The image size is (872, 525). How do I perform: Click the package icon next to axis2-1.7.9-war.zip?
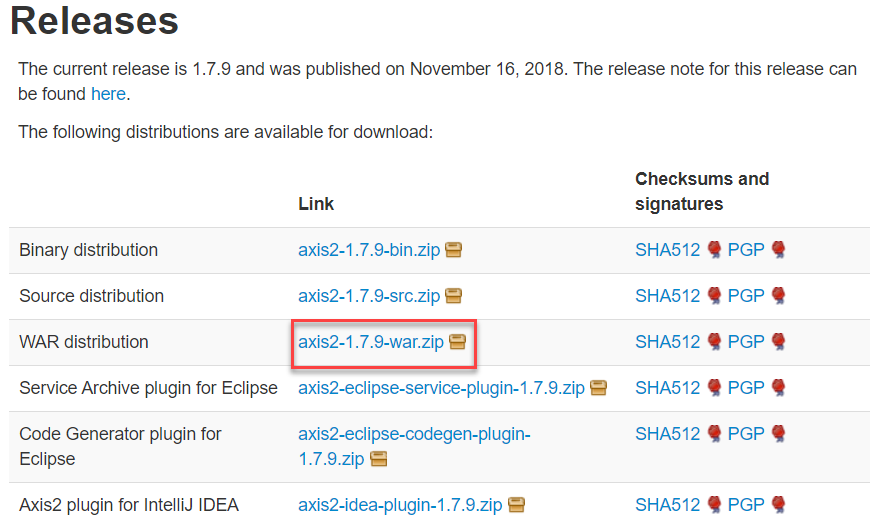pos(458,342)
